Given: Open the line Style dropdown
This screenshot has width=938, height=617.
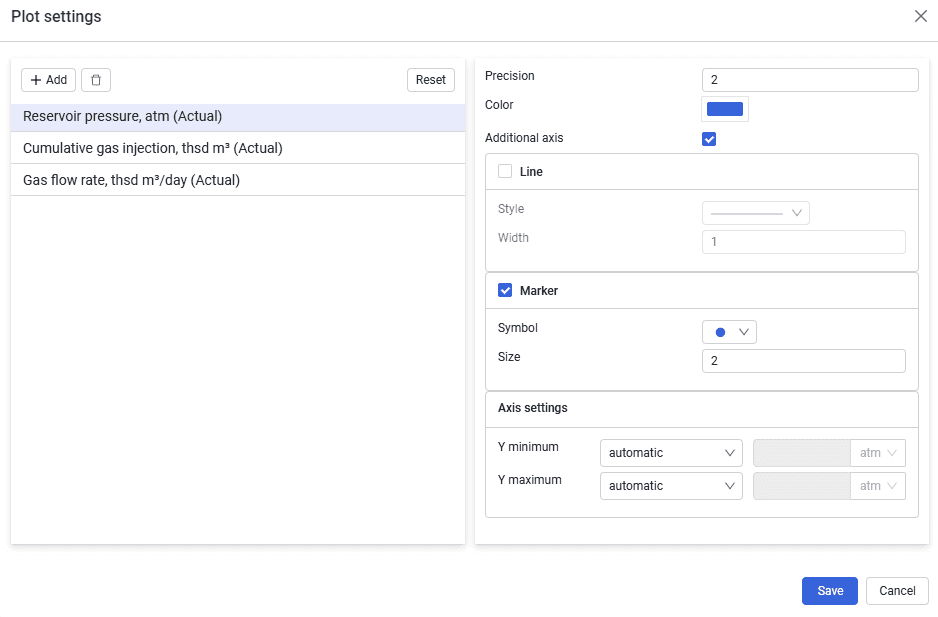Looking at the screenshot, I should [756, 213].
